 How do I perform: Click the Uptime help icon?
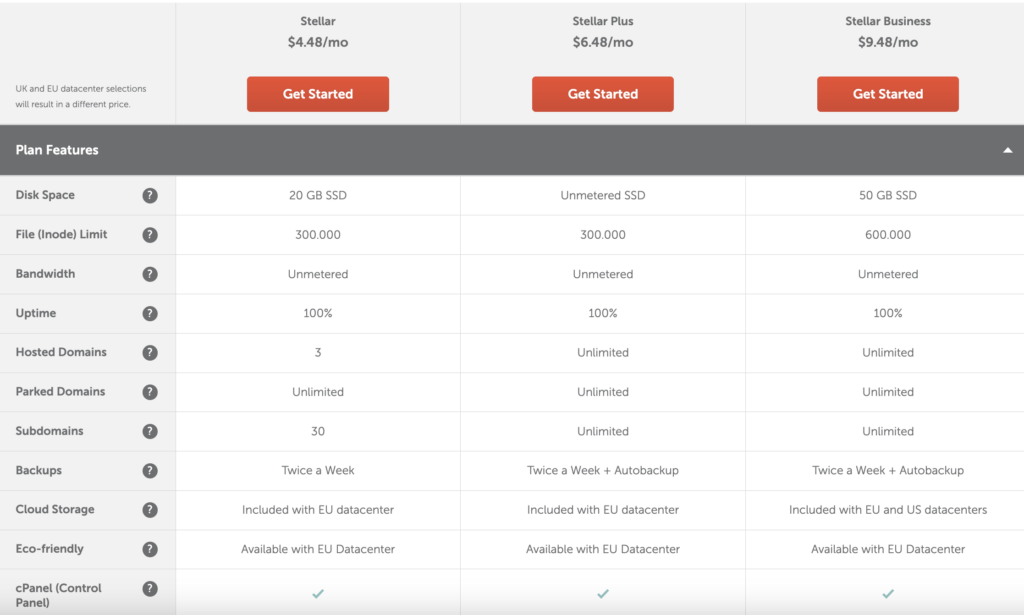point(150,313)
